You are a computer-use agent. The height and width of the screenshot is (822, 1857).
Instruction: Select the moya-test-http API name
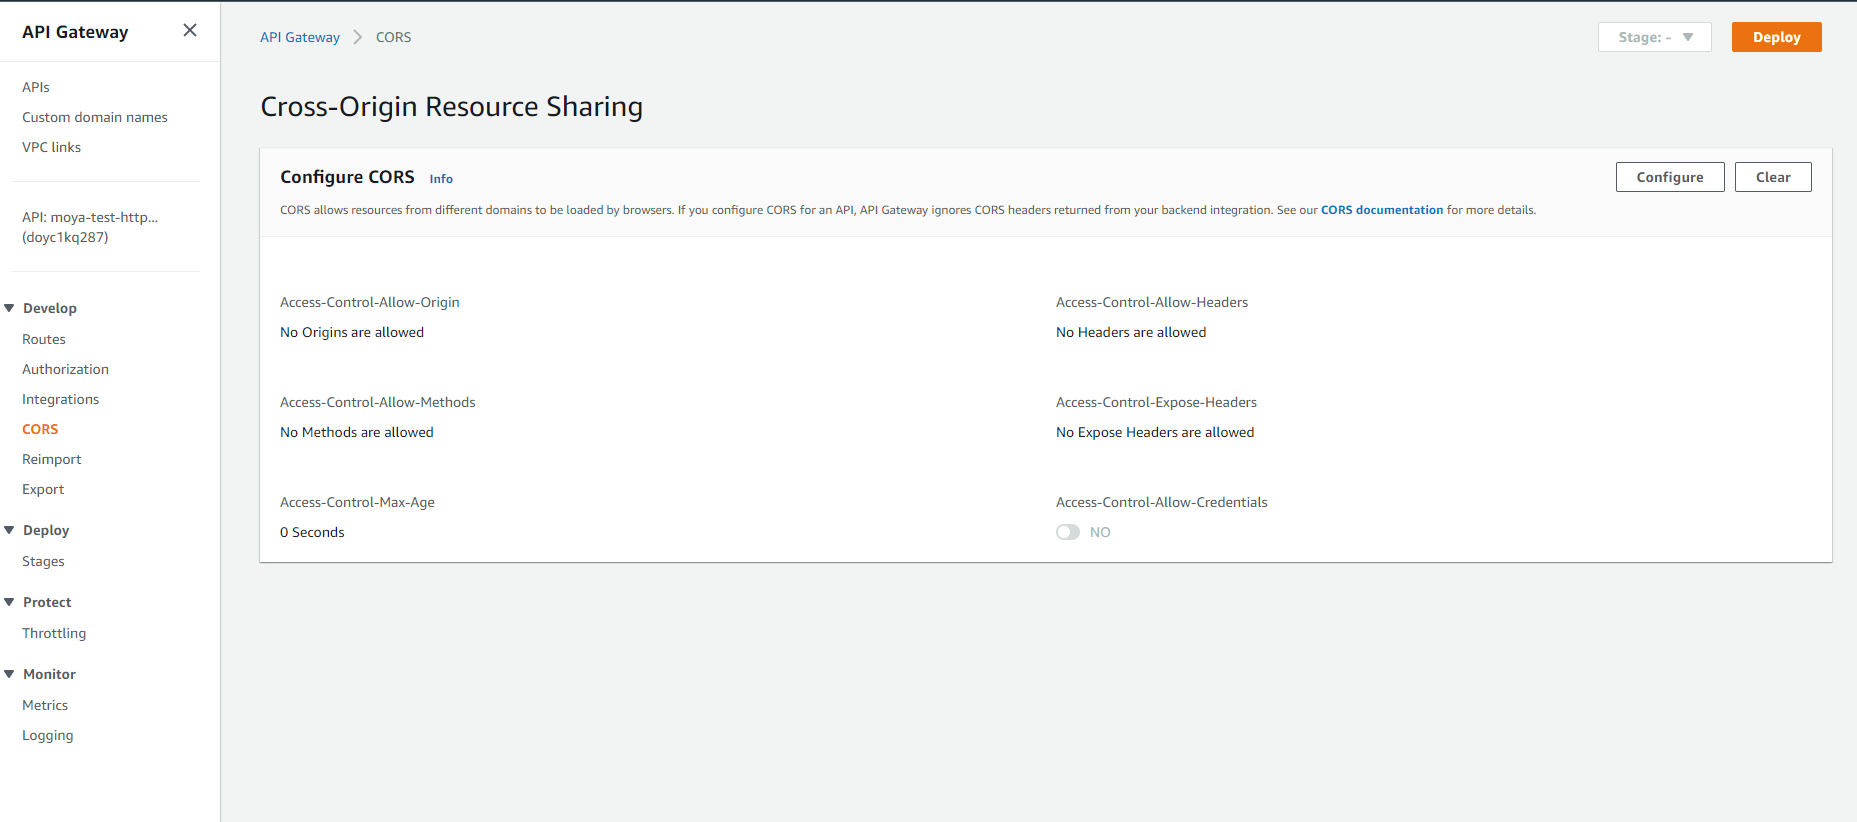pyautogui.click(x=90, y=227)
